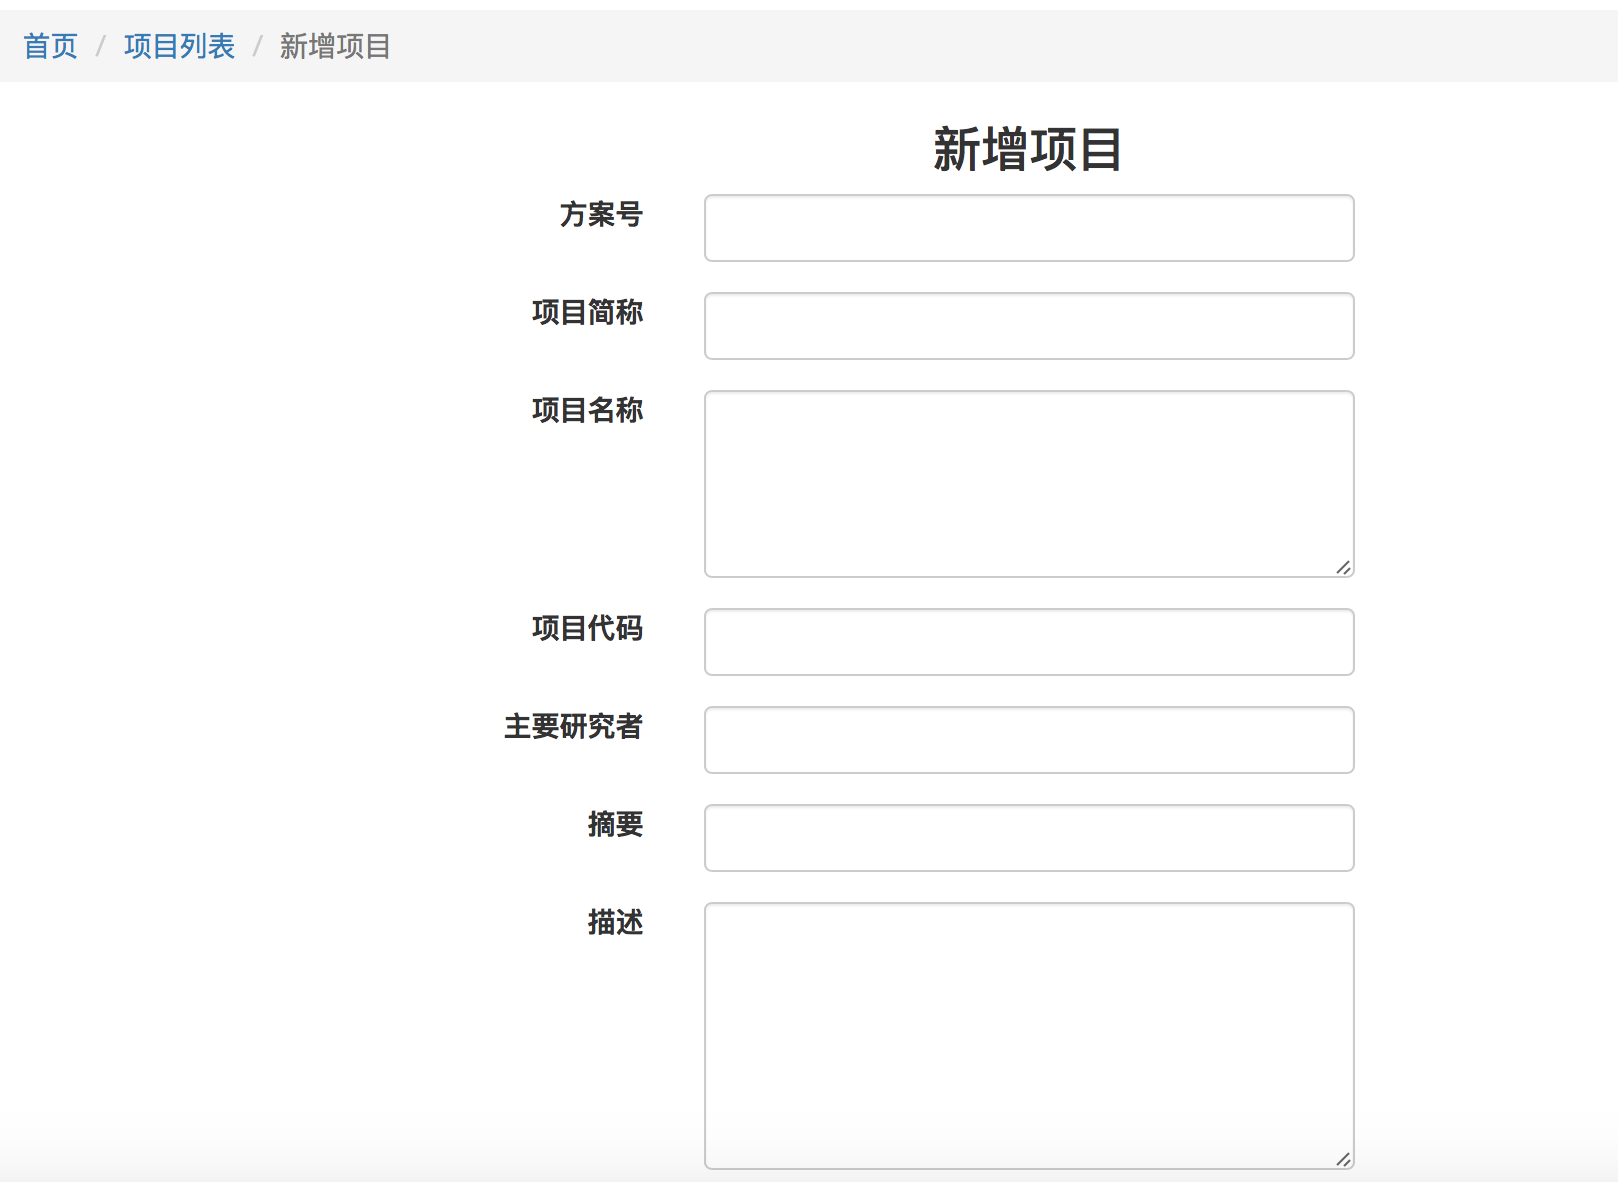Focus the 摘要 input field
Screen dimensions: 1618x1182
pos(1028,838)
